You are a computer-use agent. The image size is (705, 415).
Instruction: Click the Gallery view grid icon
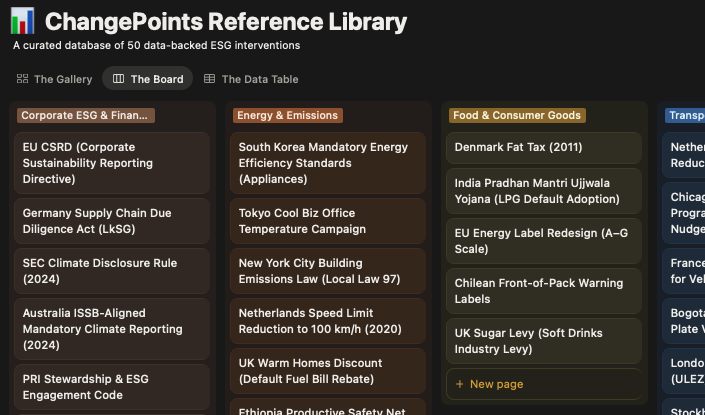pyautogui.click(x=23, y=79)
